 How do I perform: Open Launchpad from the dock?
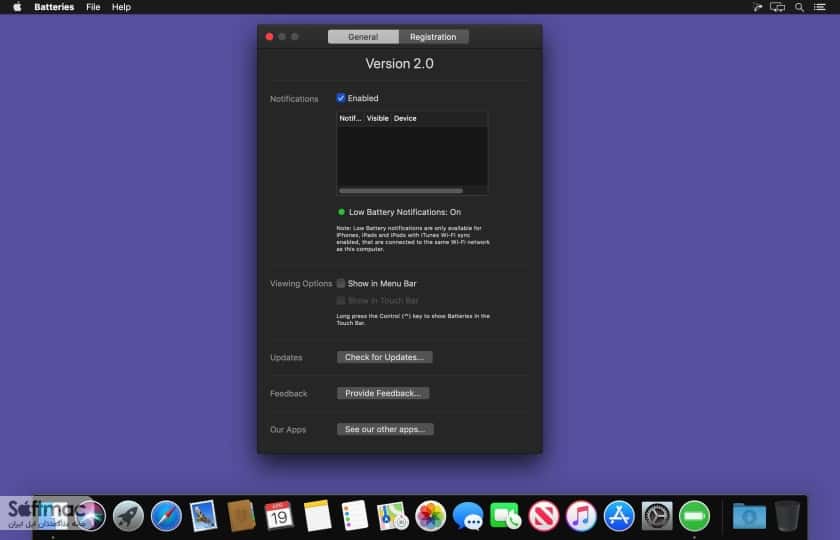click(128, 516)
